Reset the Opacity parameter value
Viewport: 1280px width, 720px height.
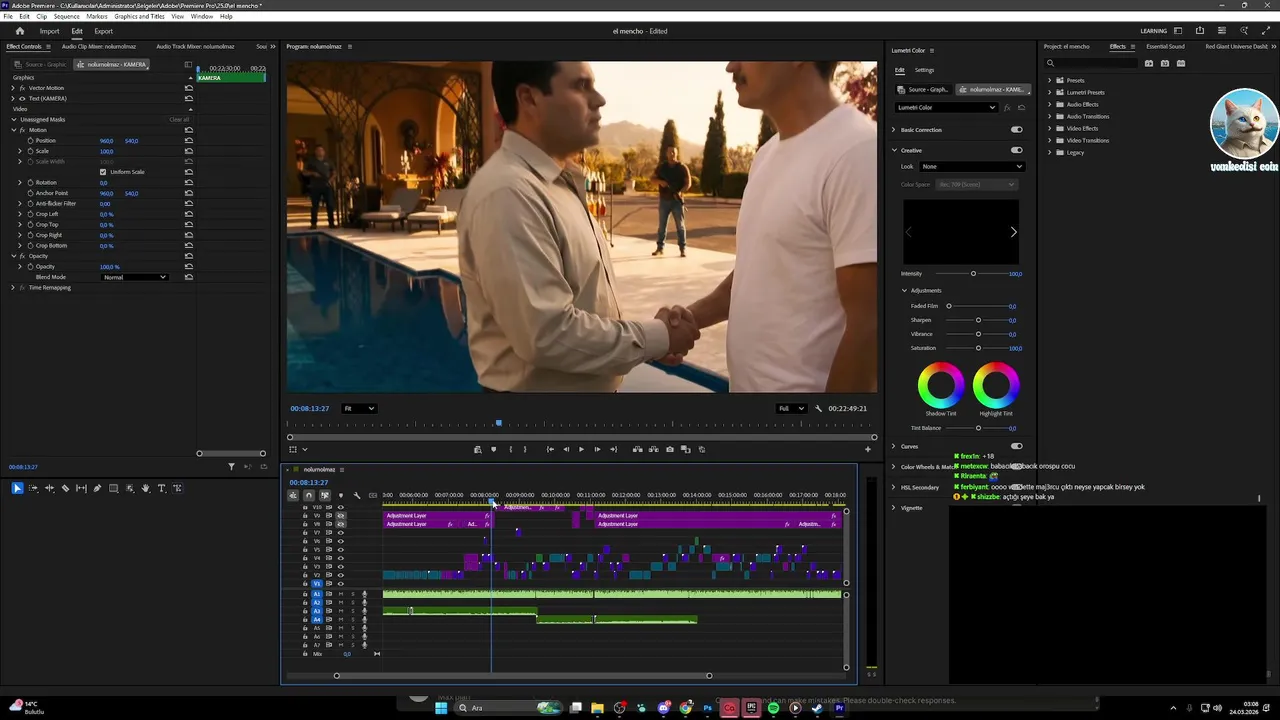(189, 266)
